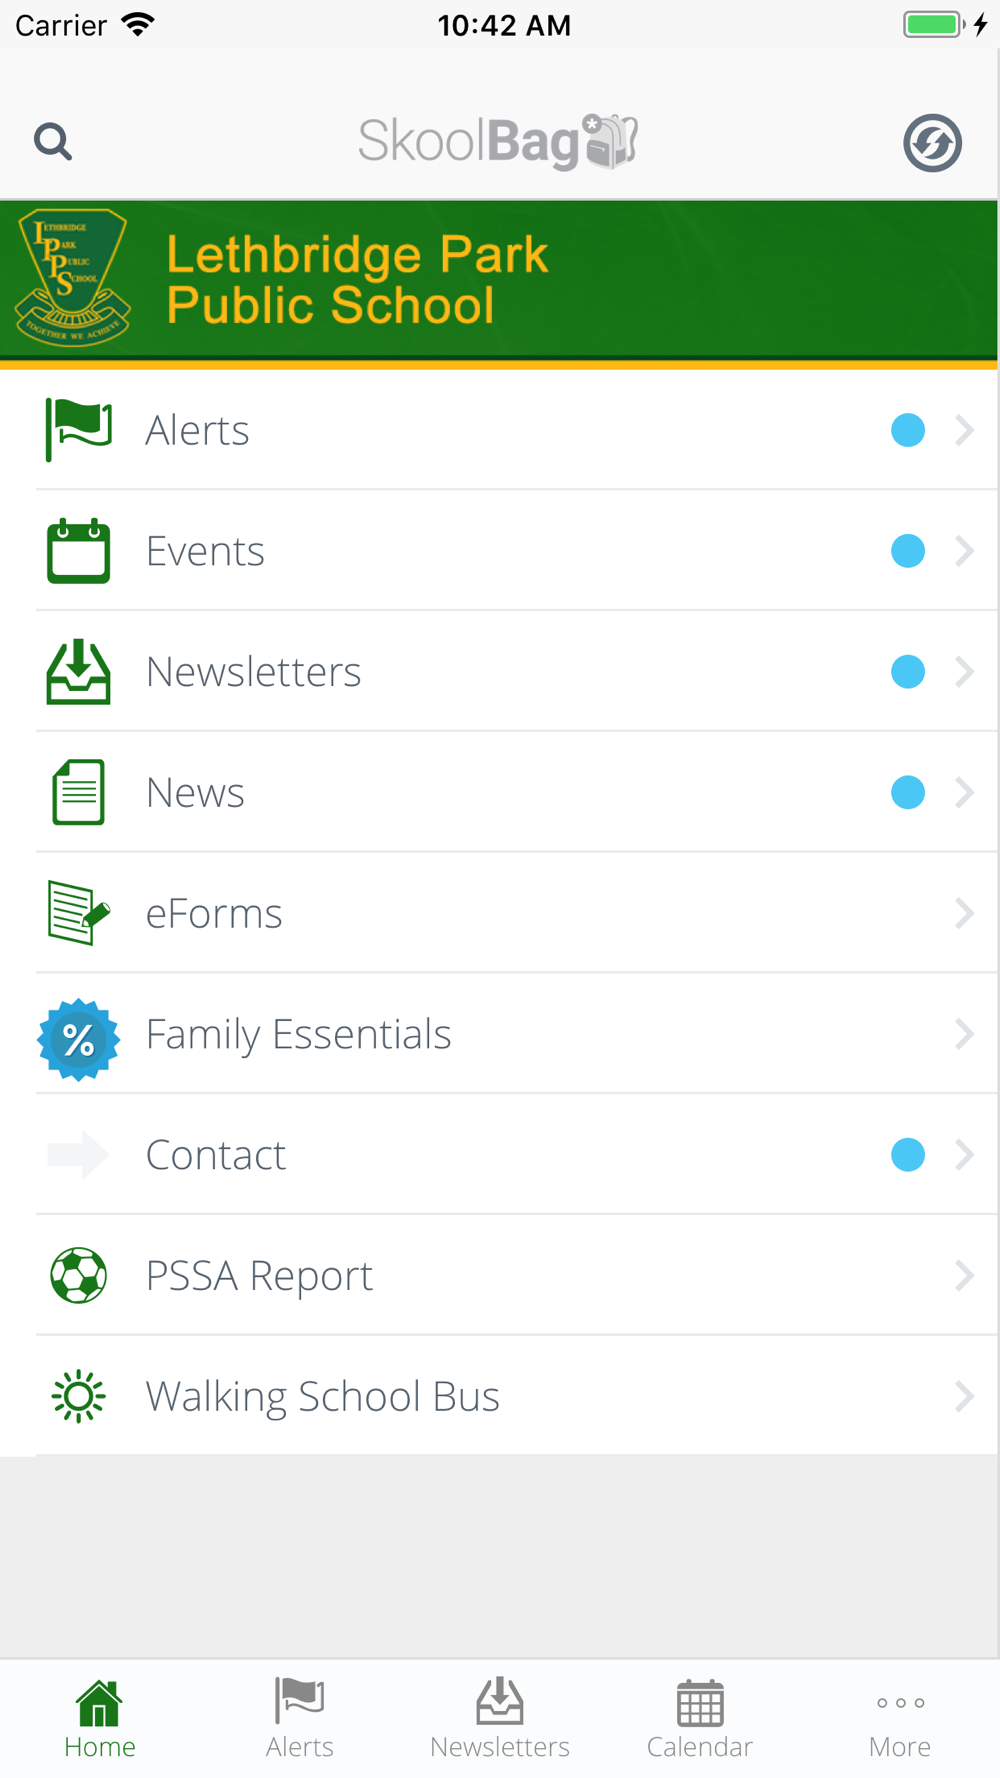Tap the PSSA Report soccer ball icon

[78, 1275]
